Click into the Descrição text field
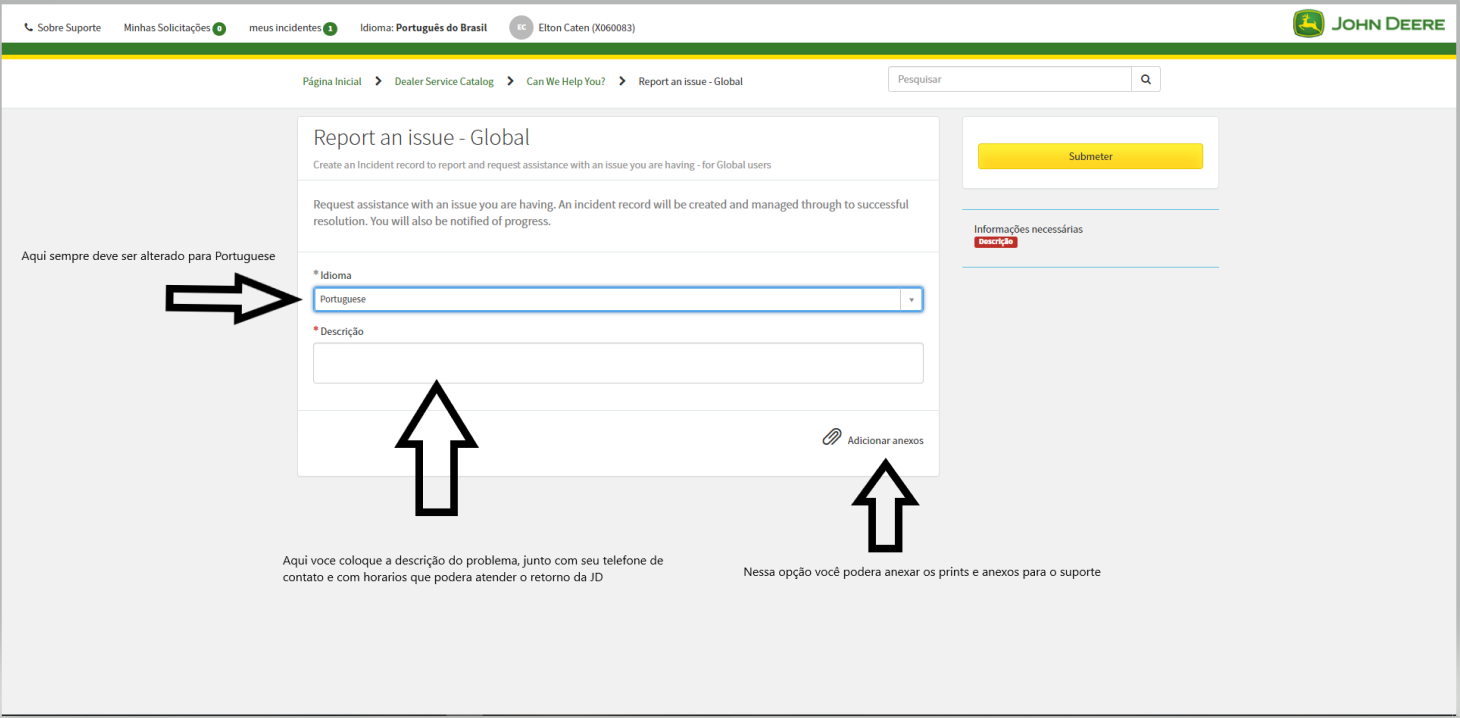The height and width of the screenshot is (718, 1460). click(x=618, y=363)
